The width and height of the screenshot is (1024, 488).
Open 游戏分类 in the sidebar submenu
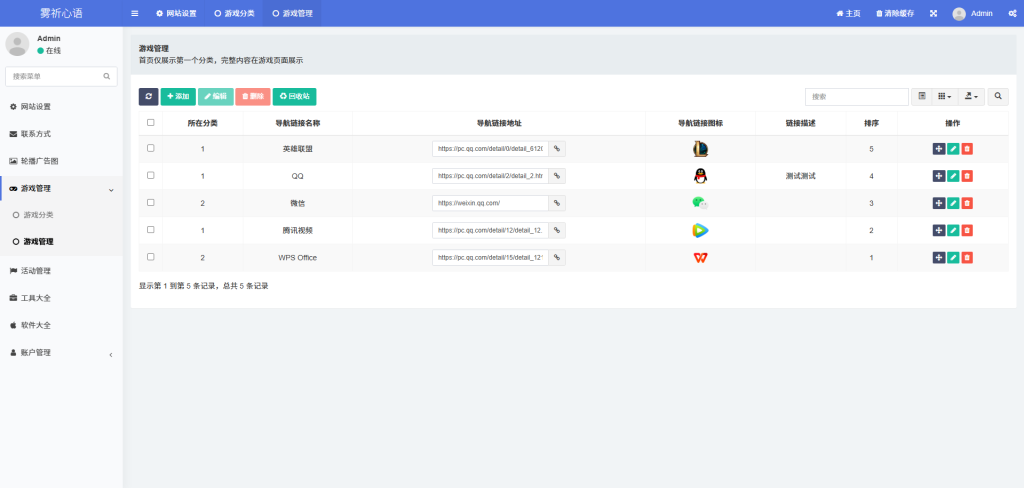tap(39, 215)
